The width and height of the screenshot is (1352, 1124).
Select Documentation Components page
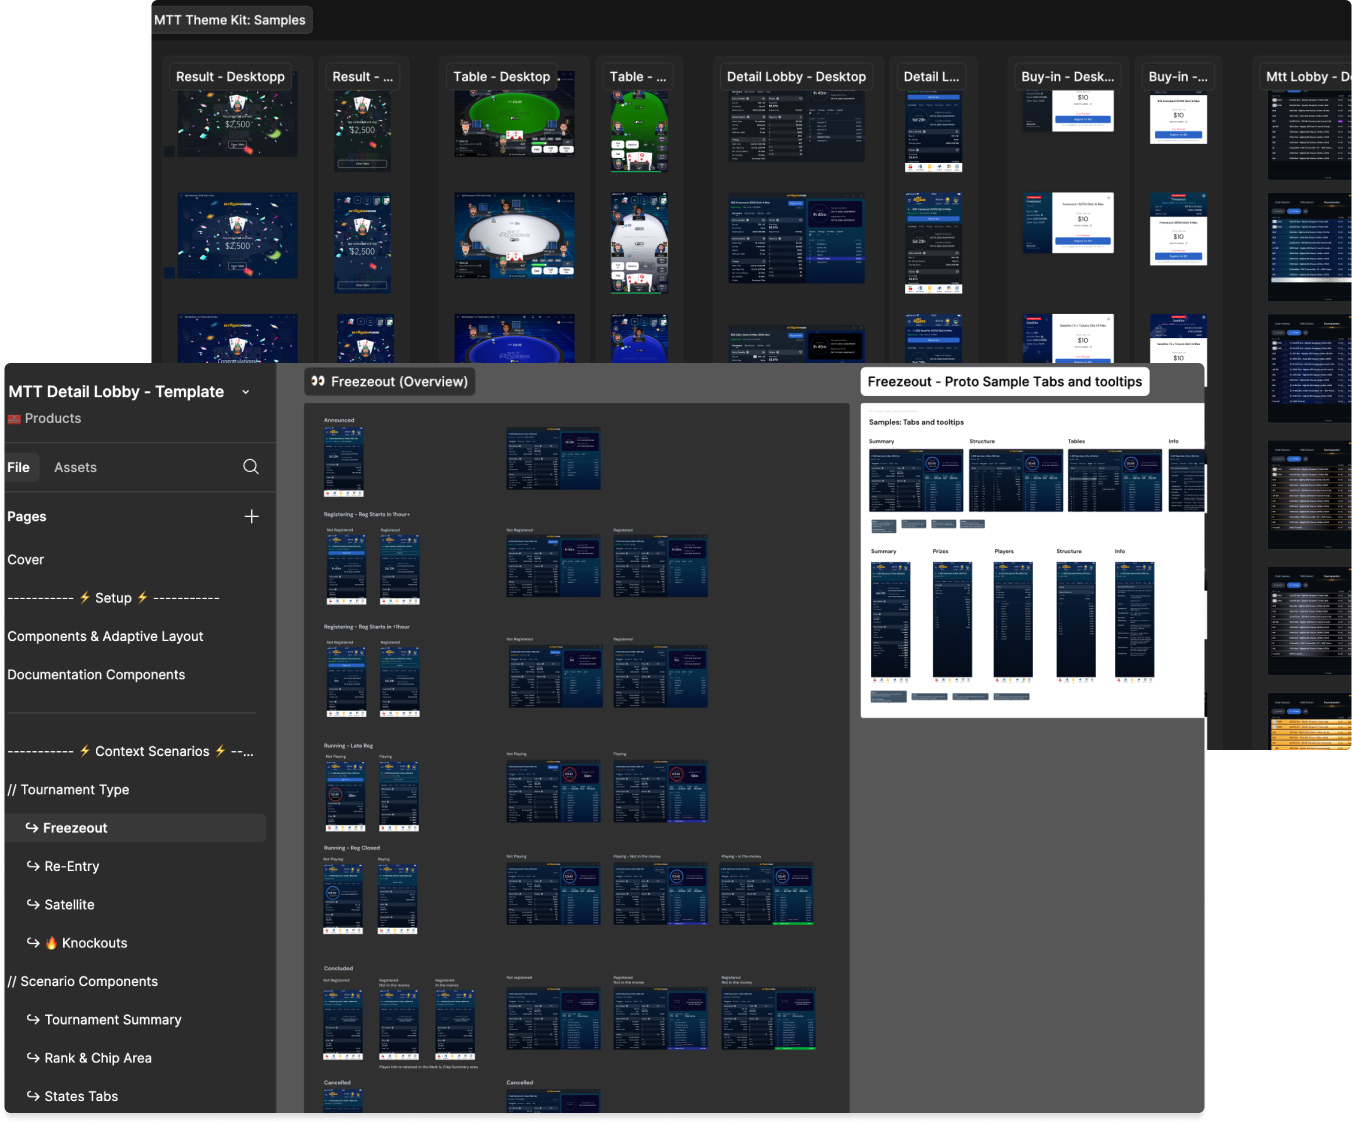[x=96, y=675]
